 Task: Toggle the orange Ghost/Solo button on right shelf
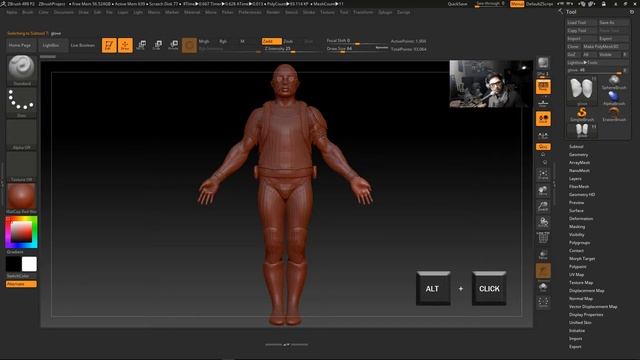pyautogui.click(x=543, y=271)
